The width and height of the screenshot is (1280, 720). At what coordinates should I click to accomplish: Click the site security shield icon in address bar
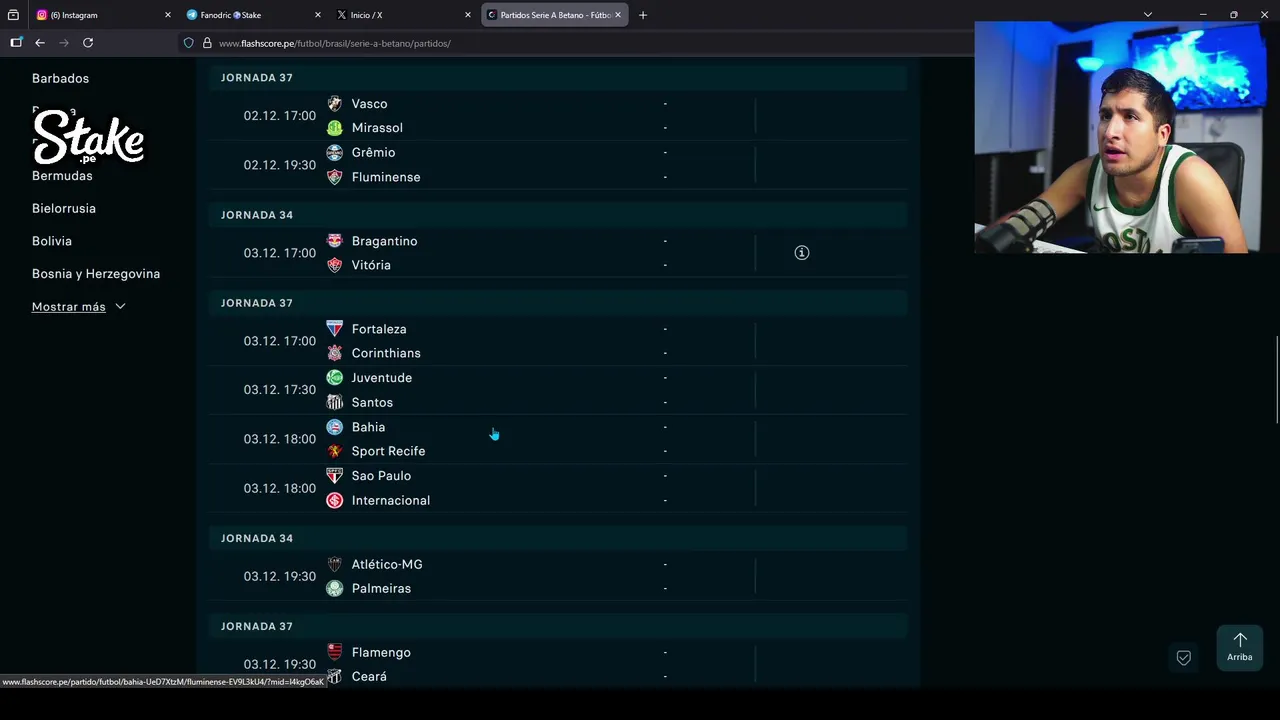(x=188, y=43)
